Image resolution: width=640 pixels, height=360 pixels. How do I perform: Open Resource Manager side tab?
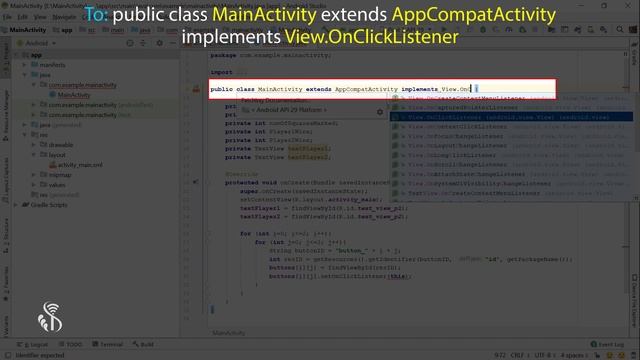pyautogui.click(x=6, y=116)
